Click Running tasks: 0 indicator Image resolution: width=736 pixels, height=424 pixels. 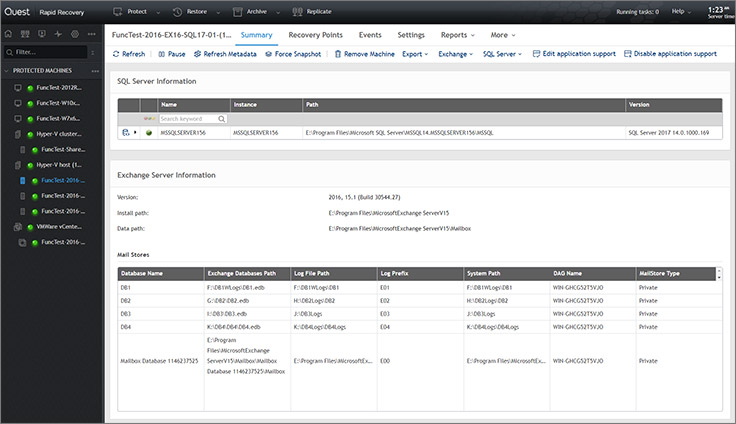click(x=637, y=12)
